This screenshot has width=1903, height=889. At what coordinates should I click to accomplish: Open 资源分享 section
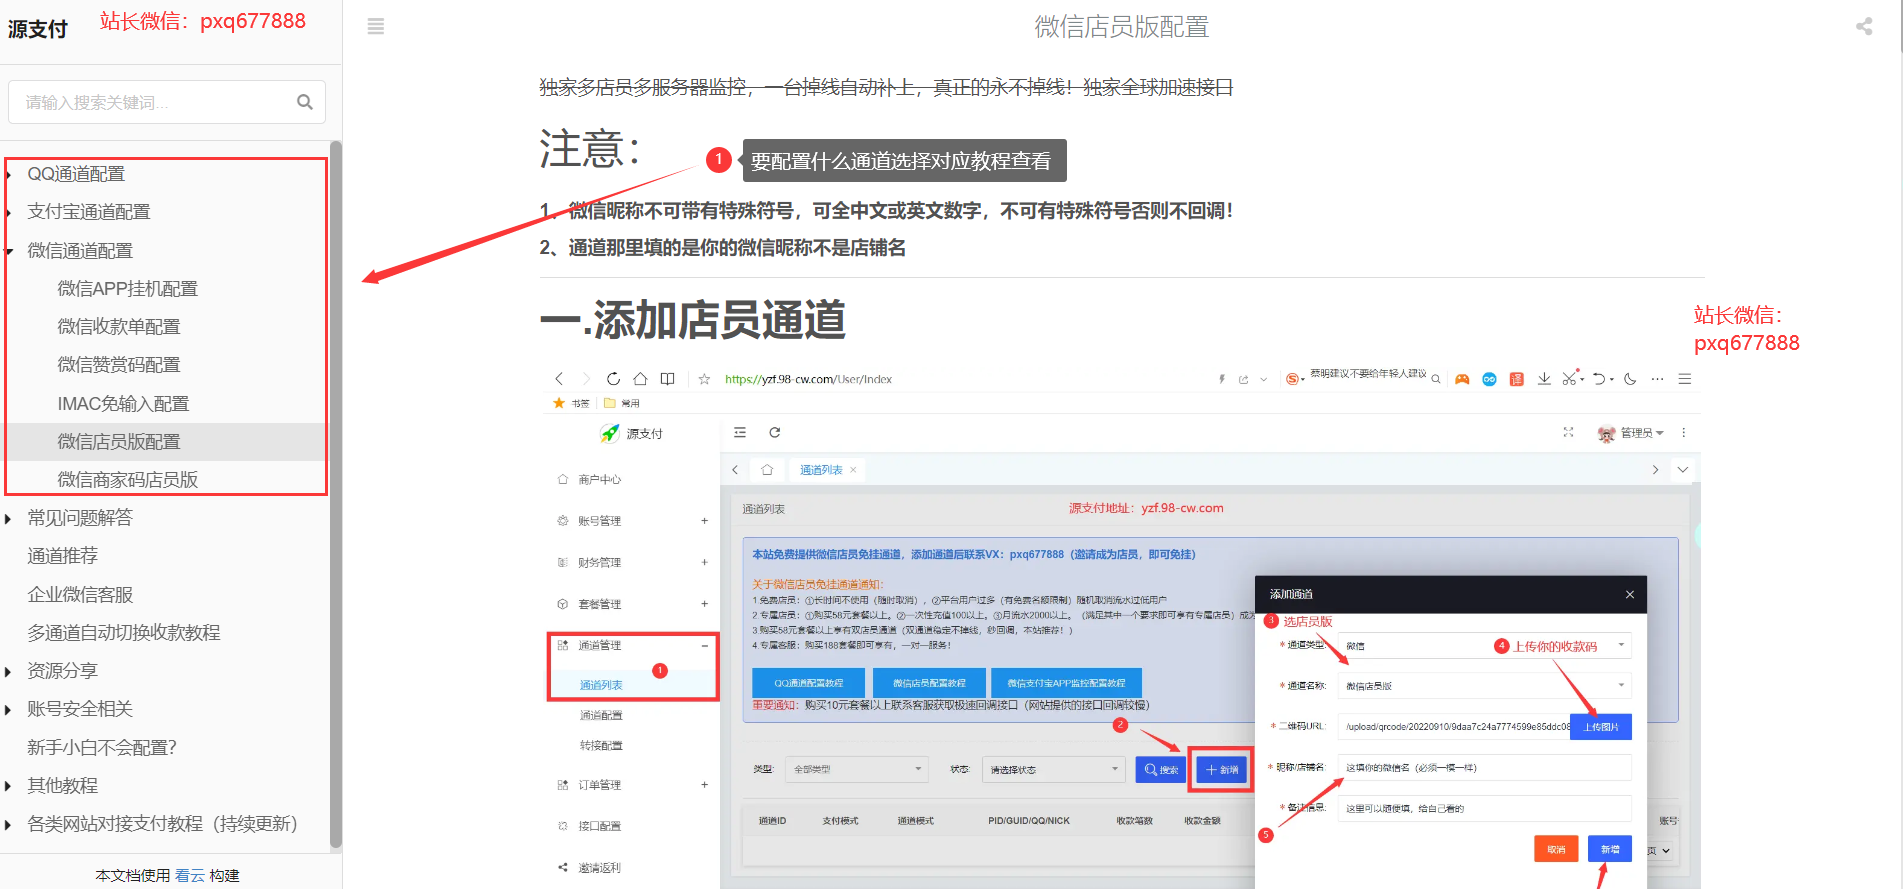(x=62, y=671)
